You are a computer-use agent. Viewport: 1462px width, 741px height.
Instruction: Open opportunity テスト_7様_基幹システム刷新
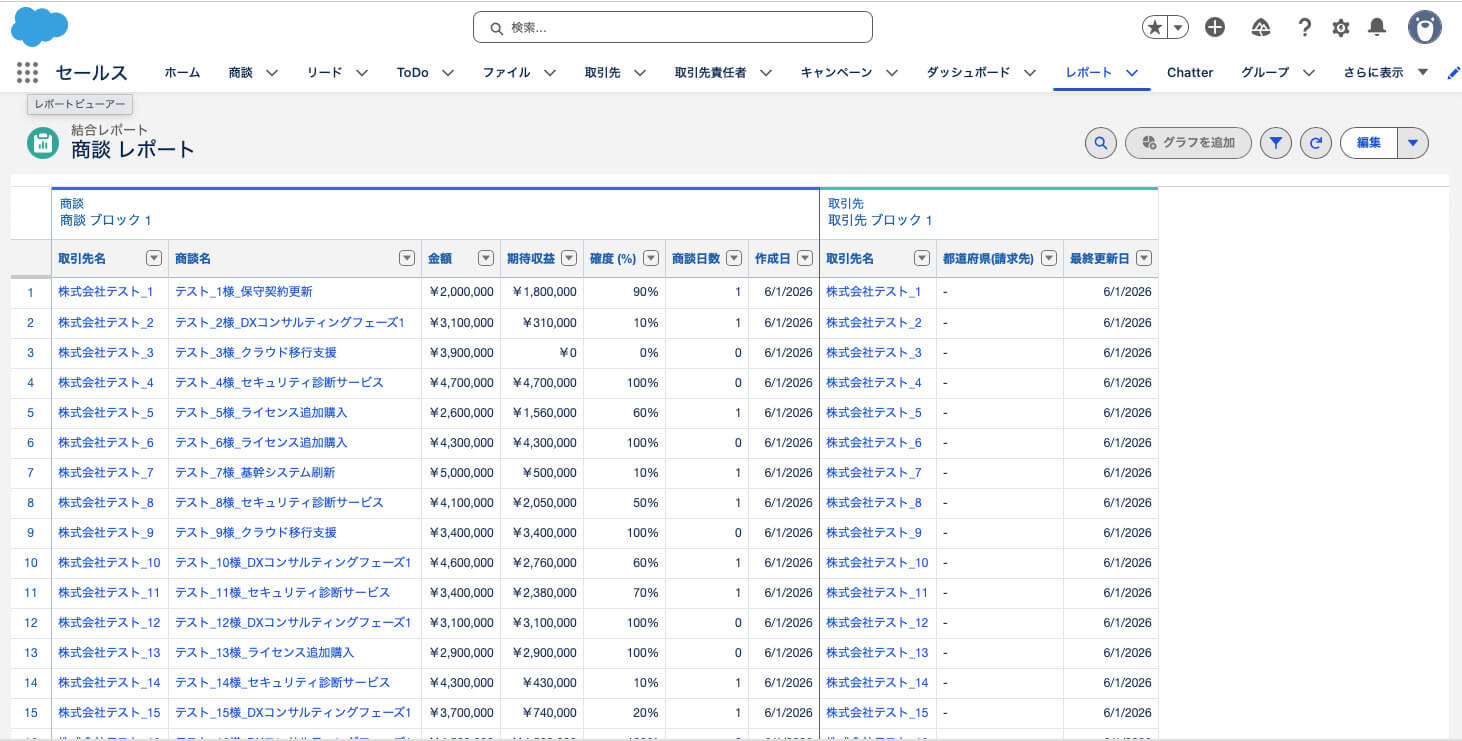255,472
